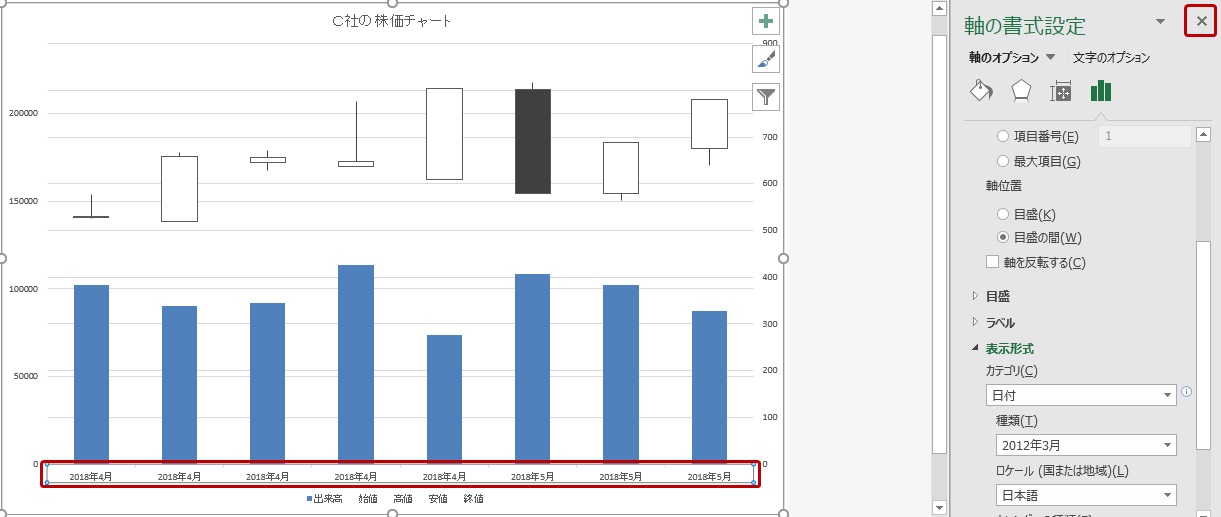Open the Chart Elements plus button
This screenshot has width=1221, height=517.
tap(765, 22)
